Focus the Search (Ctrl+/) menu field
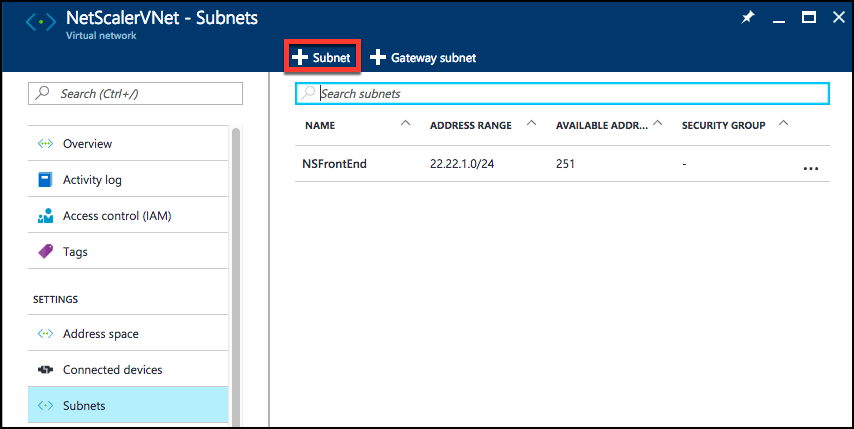Screen dimensions: 854x429 pos(135,94)
